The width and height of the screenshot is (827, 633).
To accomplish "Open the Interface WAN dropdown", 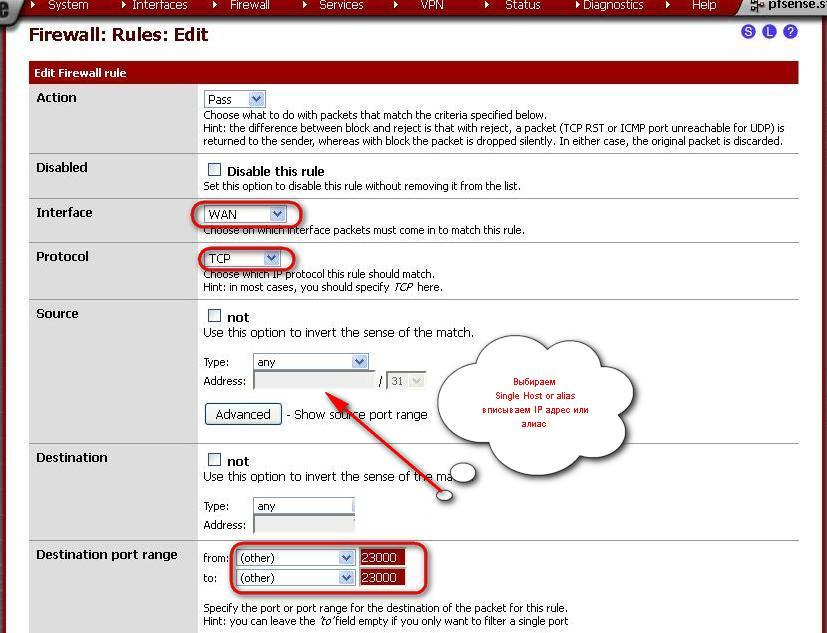I will (246, 214).
